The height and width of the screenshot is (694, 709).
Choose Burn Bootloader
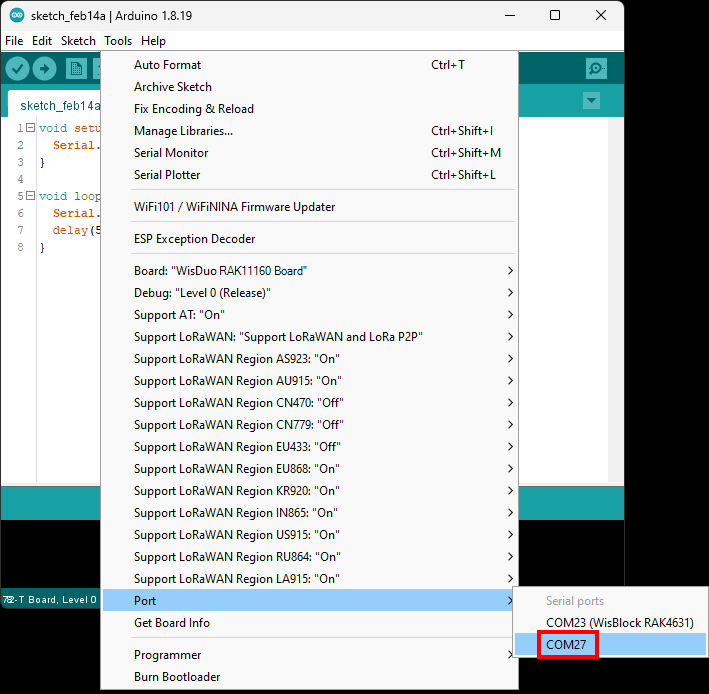tap(310, 677)
